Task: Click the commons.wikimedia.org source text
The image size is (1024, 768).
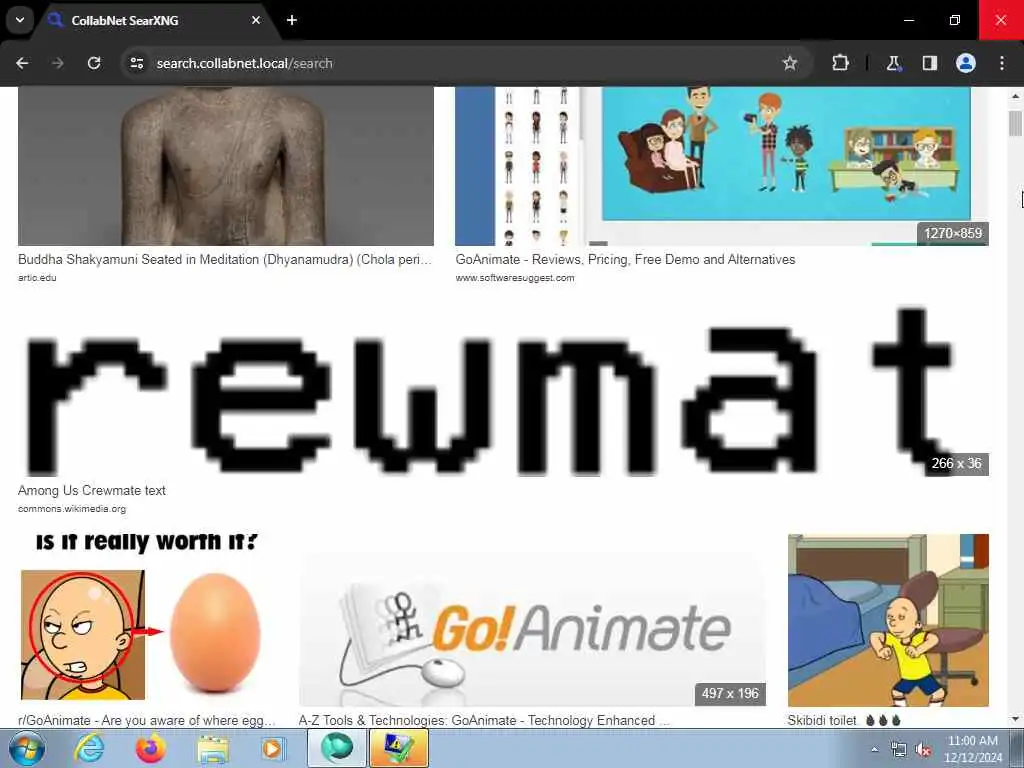Action: click(72, 509)
